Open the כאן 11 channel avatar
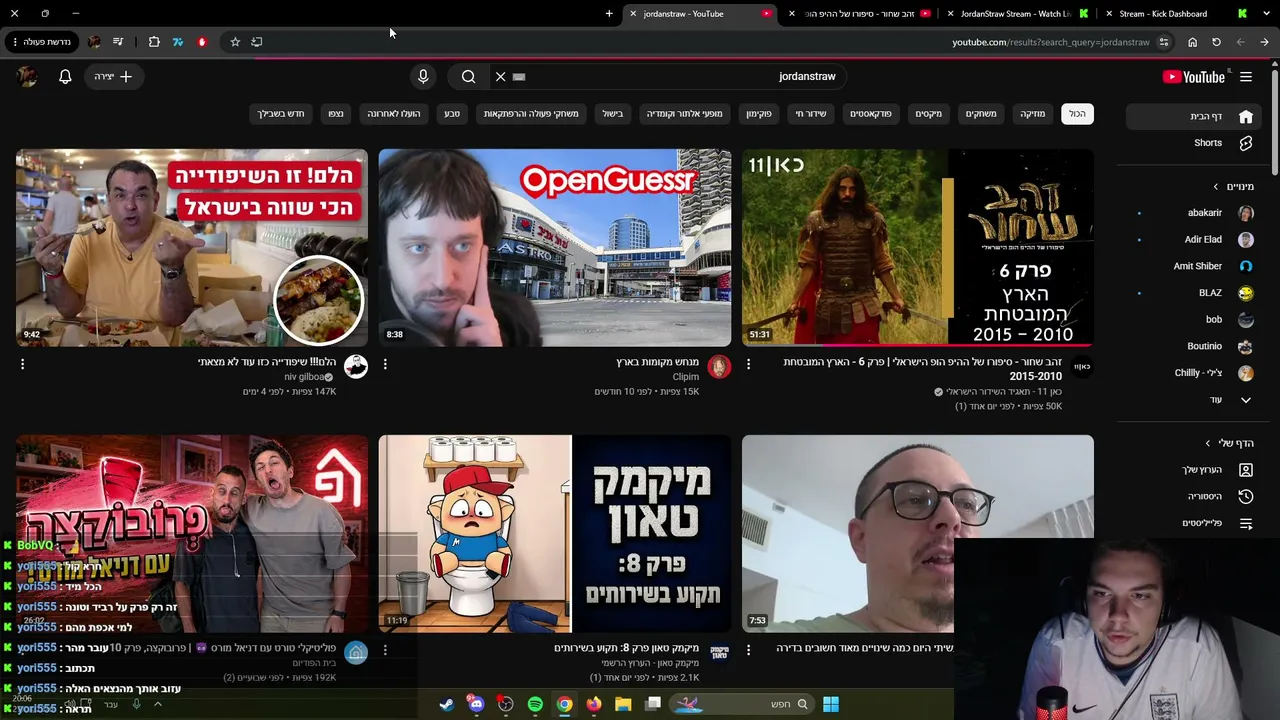 tap(1082, 367)
